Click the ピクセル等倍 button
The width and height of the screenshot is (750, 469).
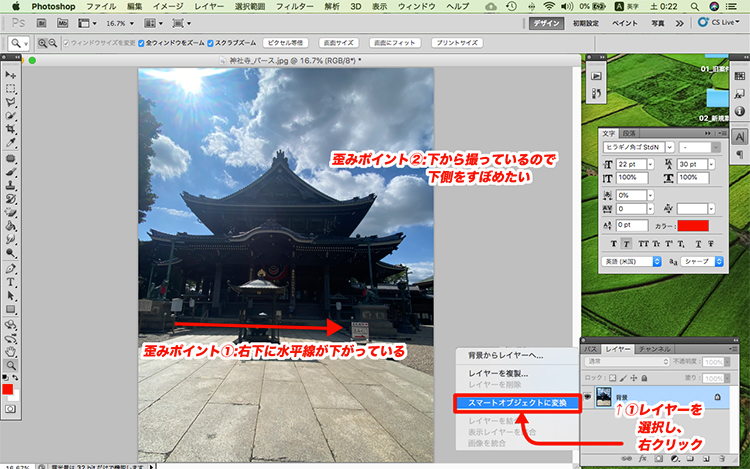(x=286, y=43)
